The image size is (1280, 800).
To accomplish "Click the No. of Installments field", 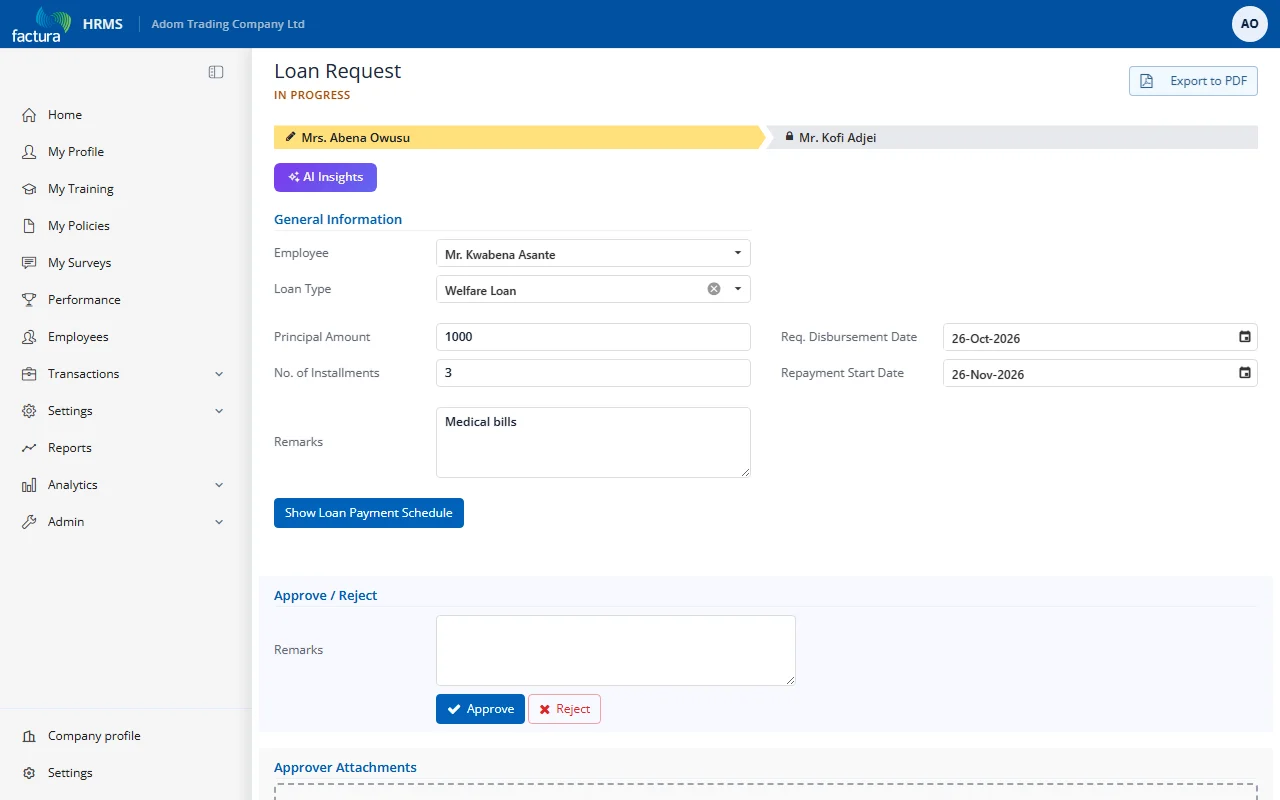I will click(593, 373).
